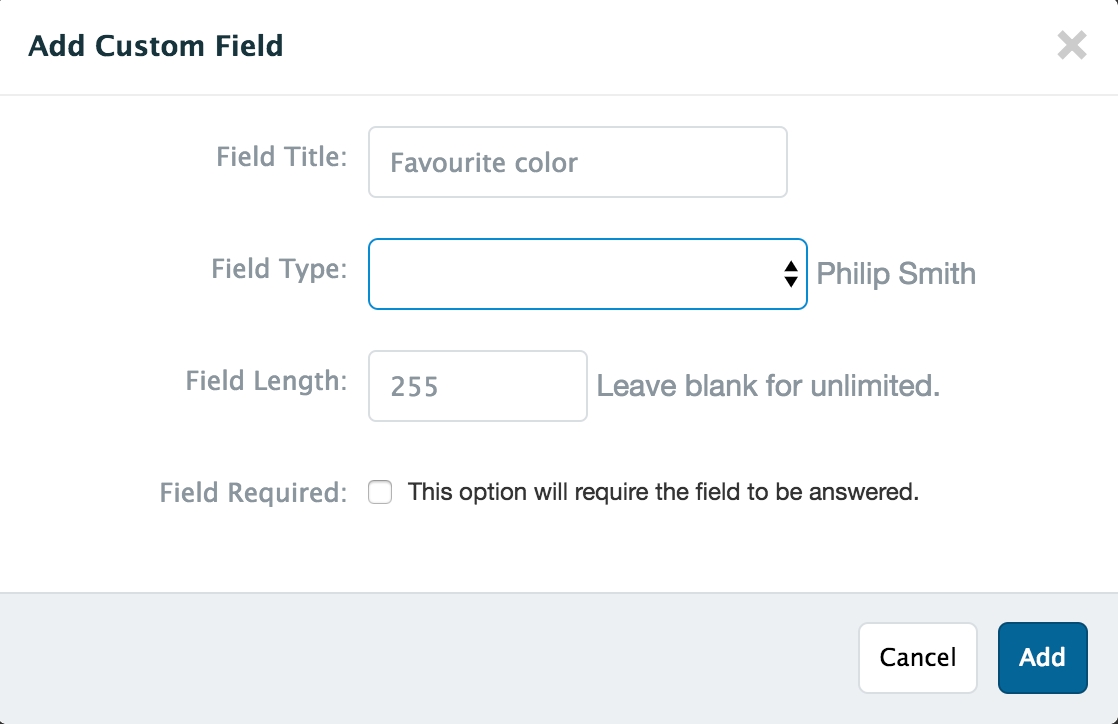Click the "Field Title:" label

click(281, 157)
